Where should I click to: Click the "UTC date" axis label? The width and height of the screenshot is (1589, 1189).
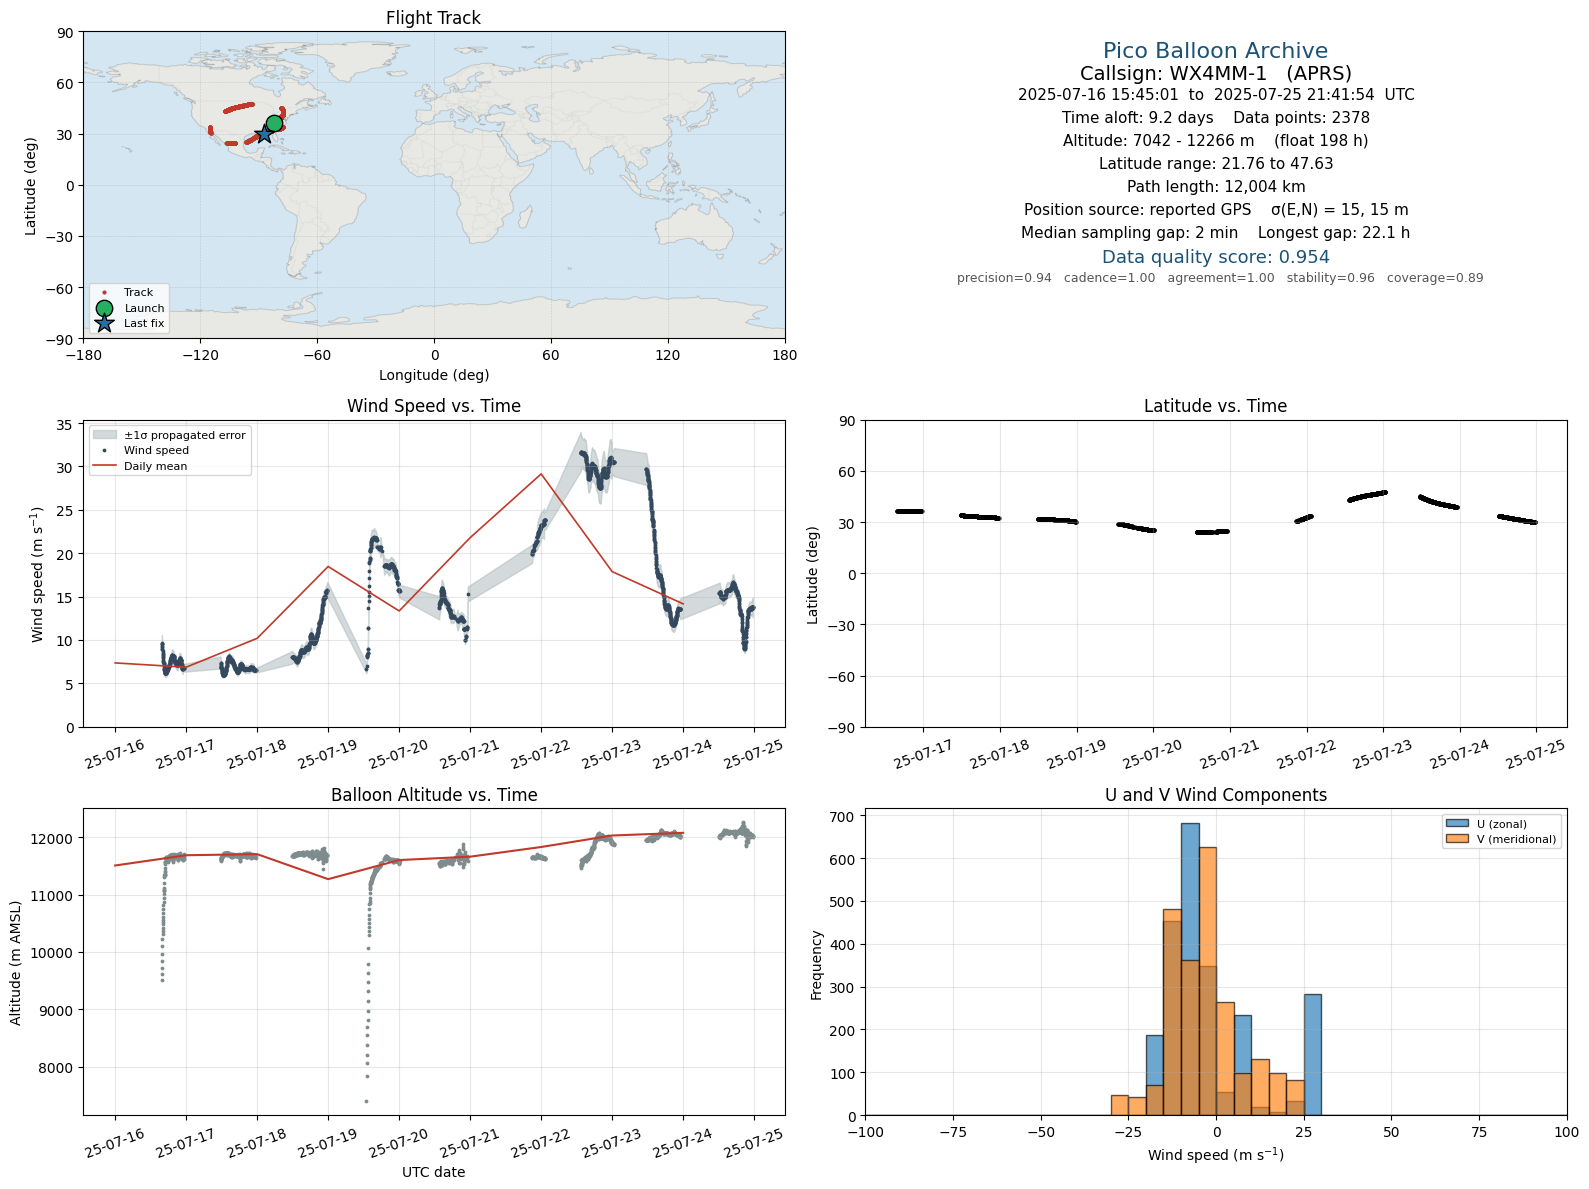433,1172
